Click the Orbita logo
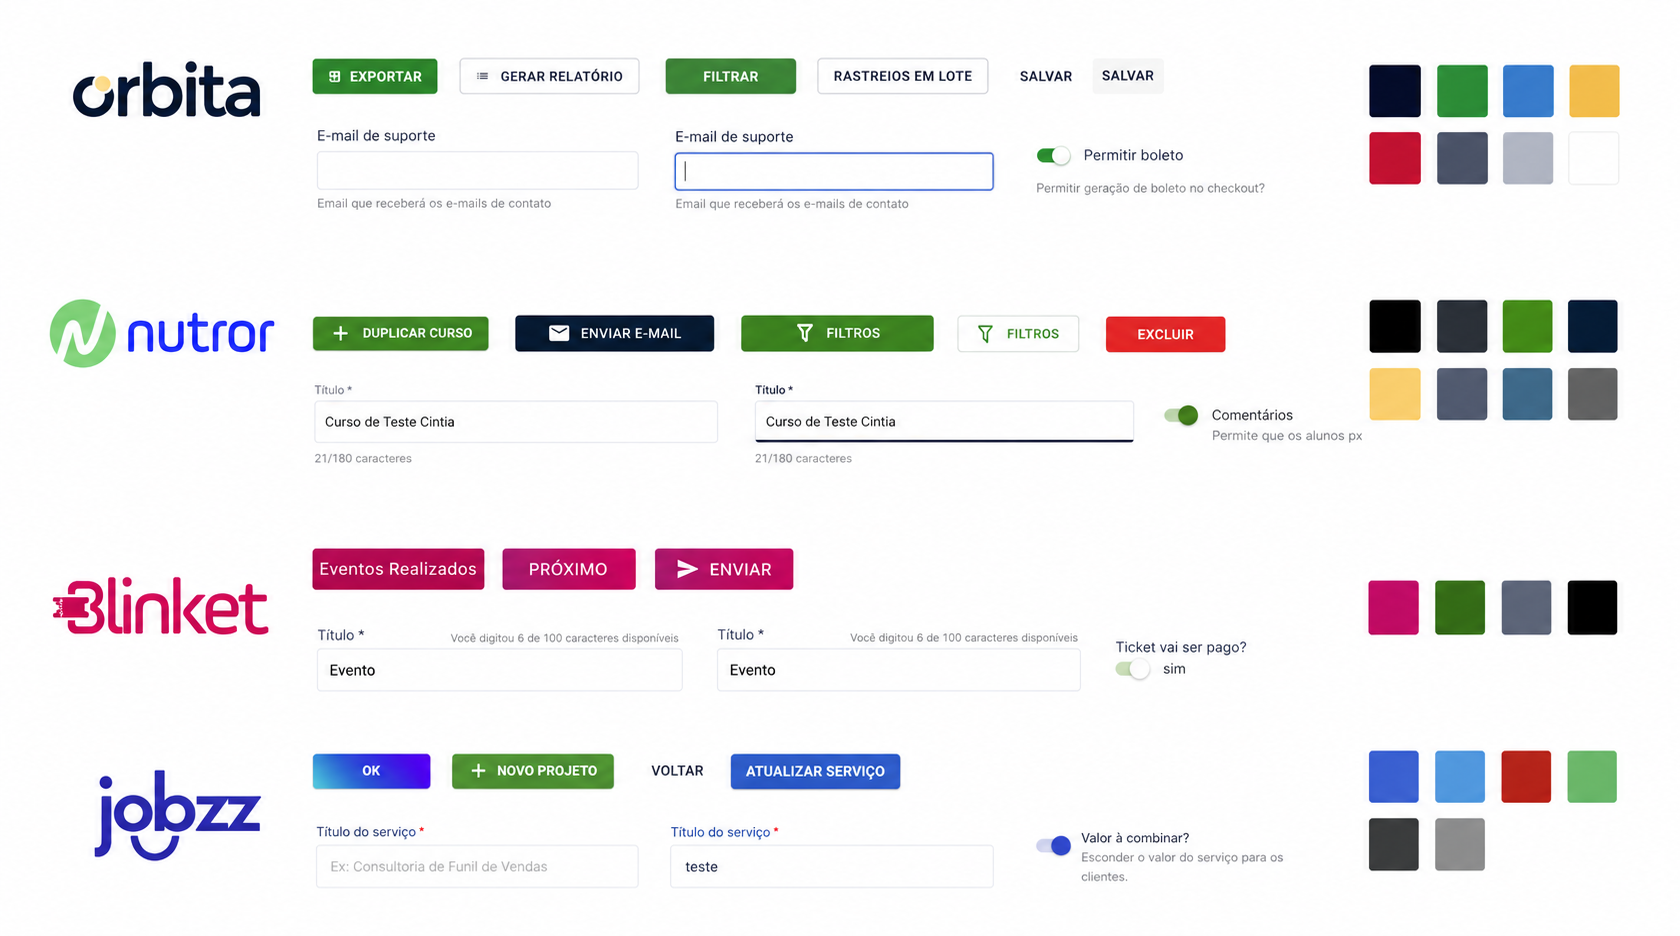 (x=166, y=91)
